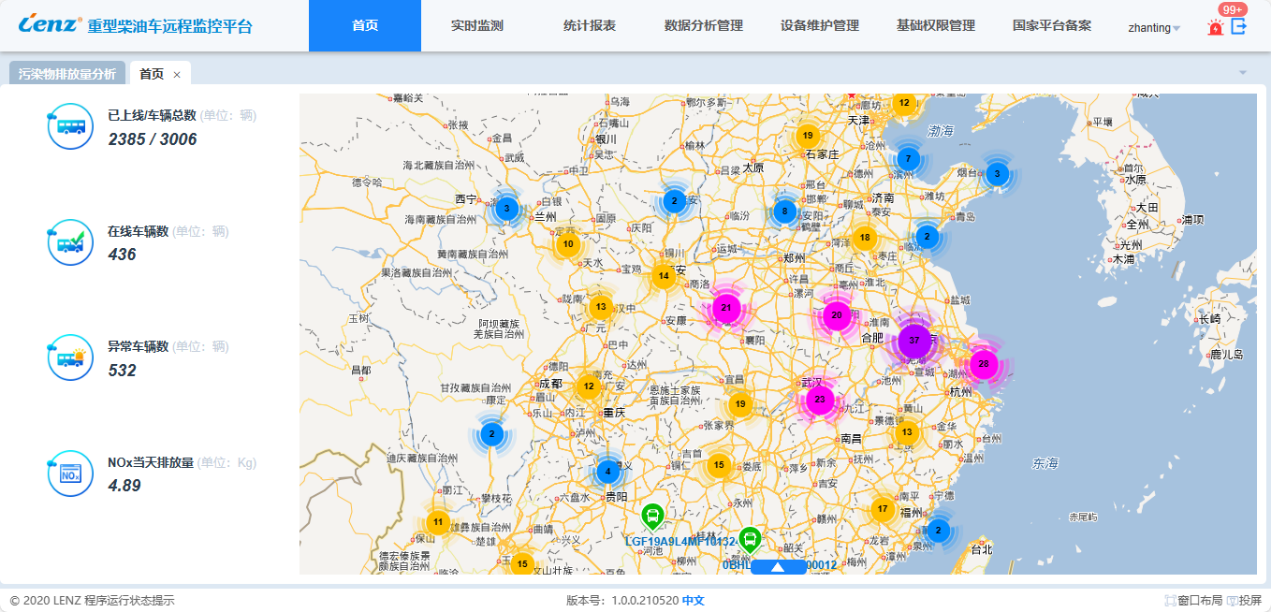The width and height of the screenshot is (1271, 612).
Task: Click the 窗口布局 button in footer
Action: tap(1193, 601)
